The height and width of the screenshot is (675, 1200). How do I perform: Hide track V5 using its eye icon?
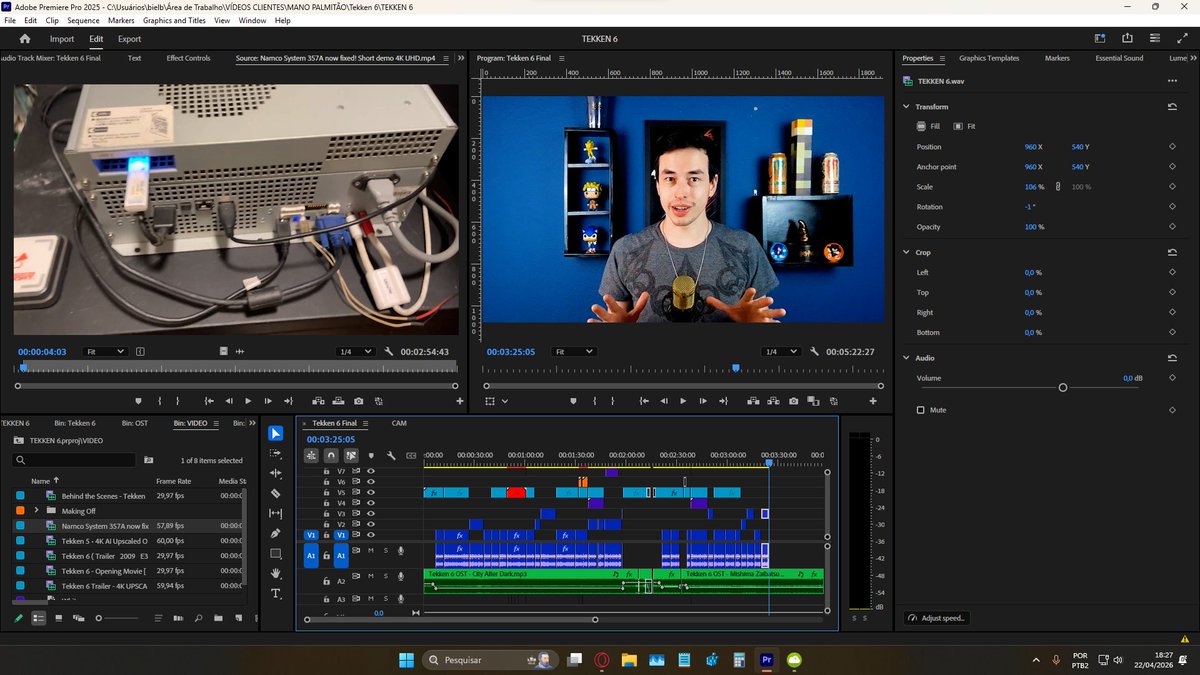coord(371,492)
